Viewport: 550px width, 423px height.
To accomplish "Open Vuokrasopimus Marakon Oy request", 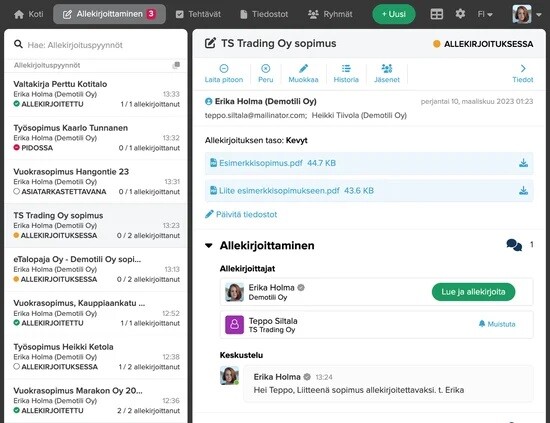I will [x=96, y=401].
